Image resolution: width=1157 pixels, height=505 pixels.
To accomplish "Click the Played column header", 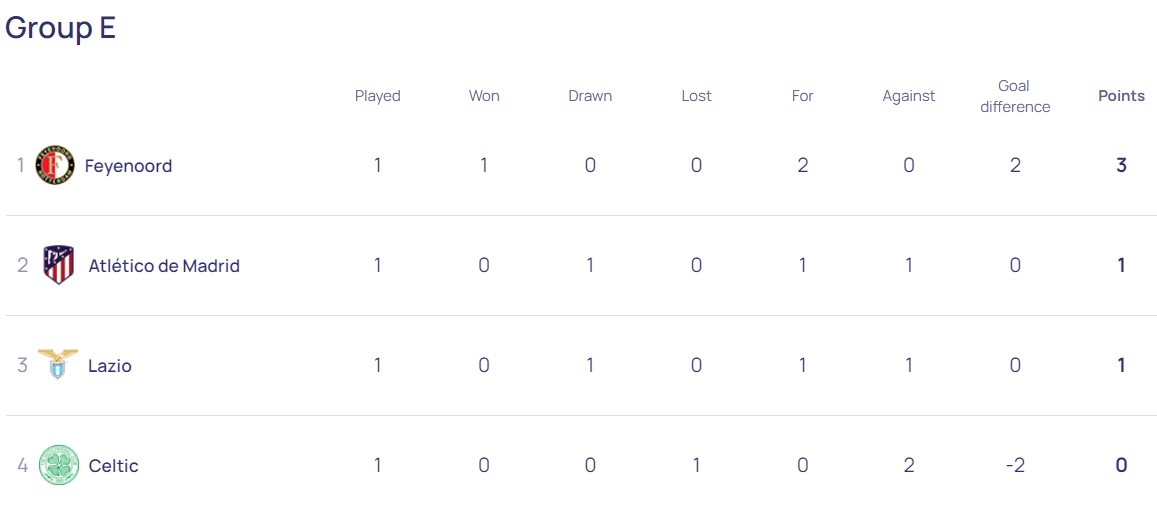I will coord(377,96).
